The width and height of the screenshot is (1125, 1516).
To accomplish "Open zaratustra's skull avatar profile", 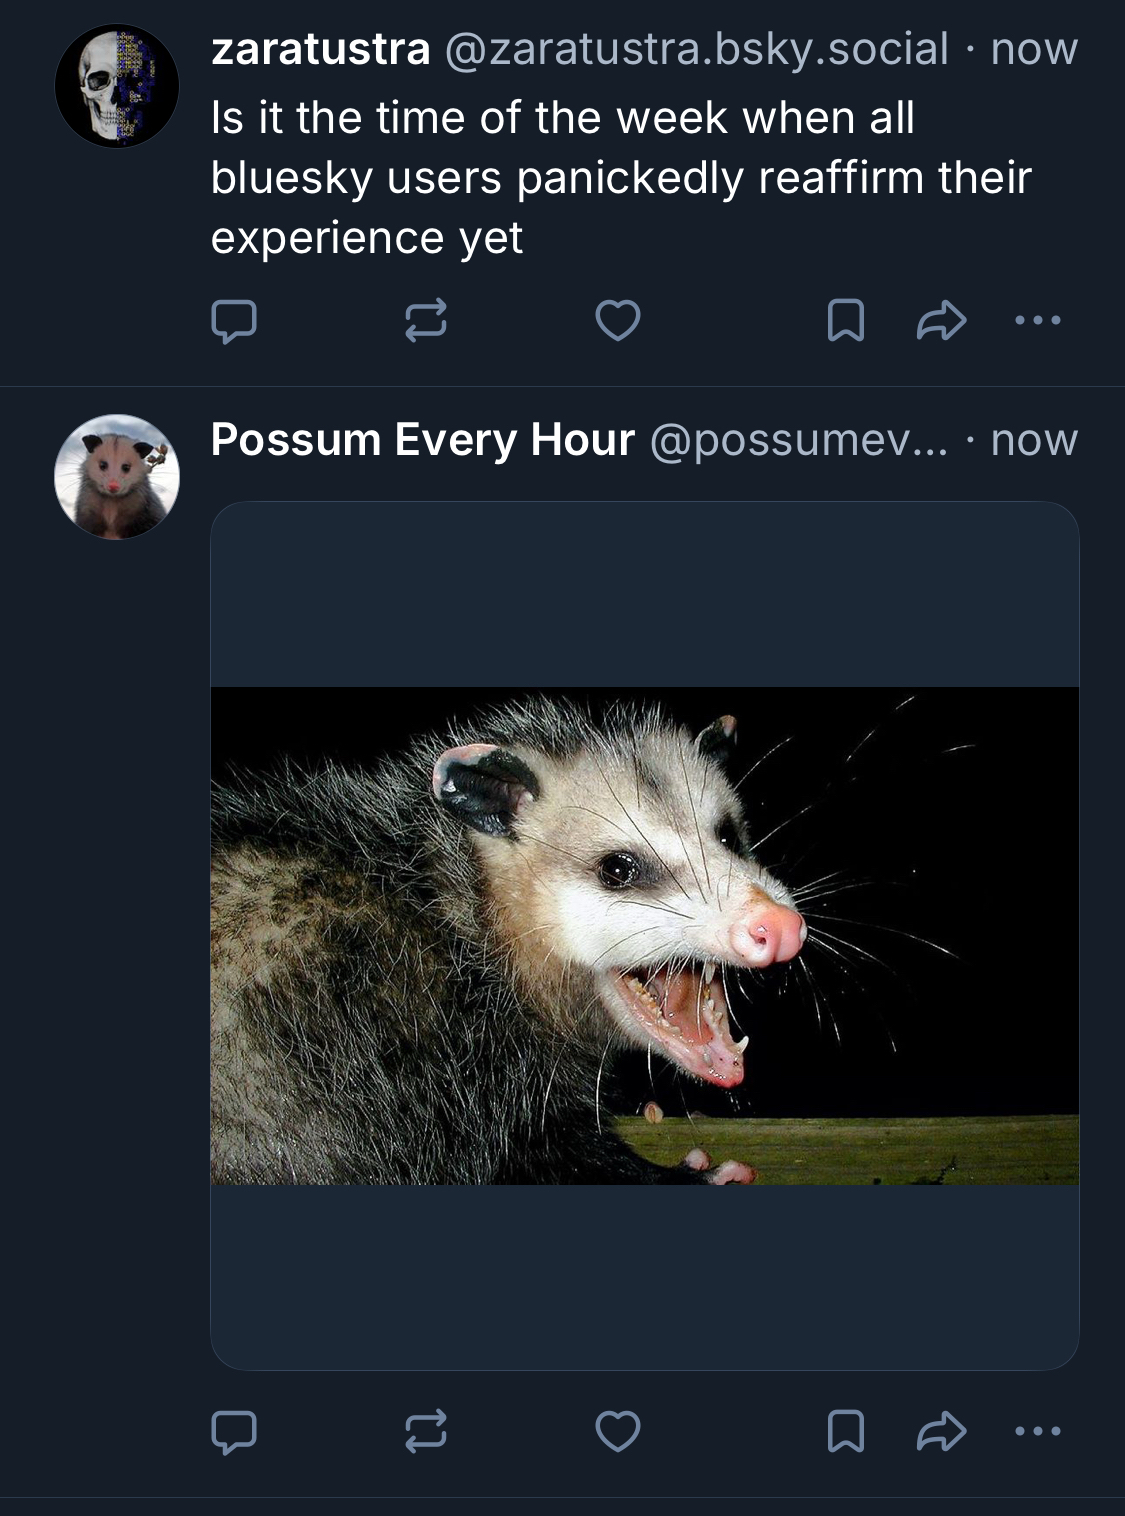I will coord(117,86).
